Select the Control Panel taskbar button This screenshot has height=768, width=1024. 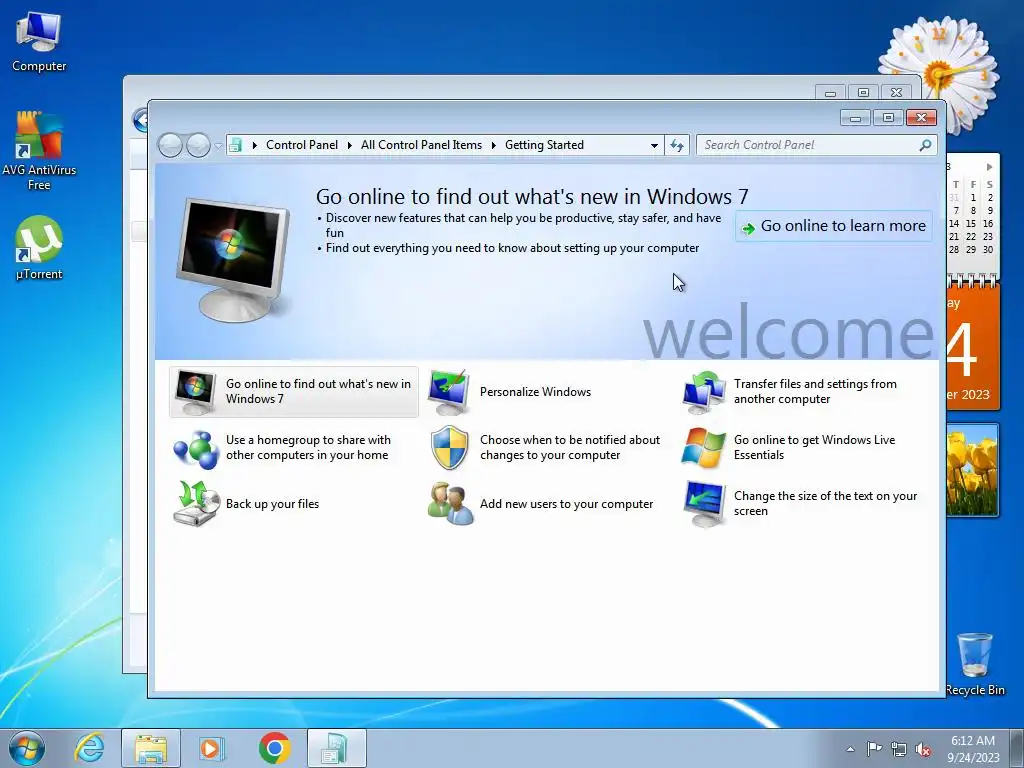336,748
